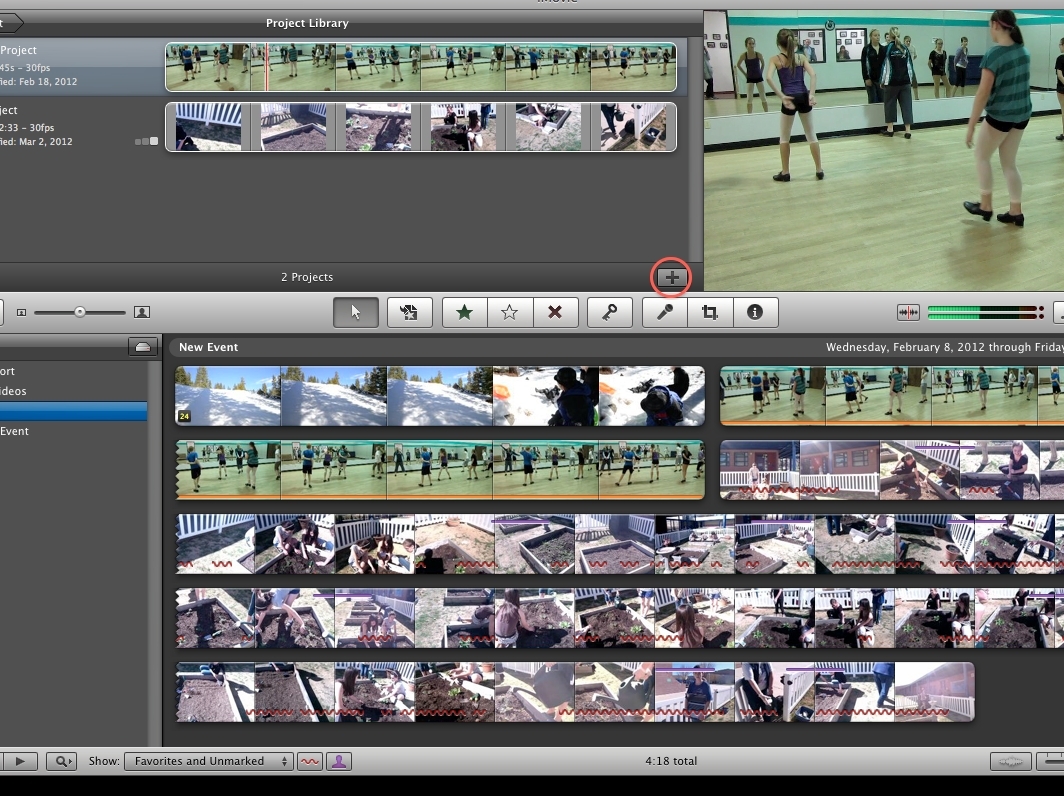
Task: Click the back arrow button in Project Library header
Action: [x=10, y=23]
